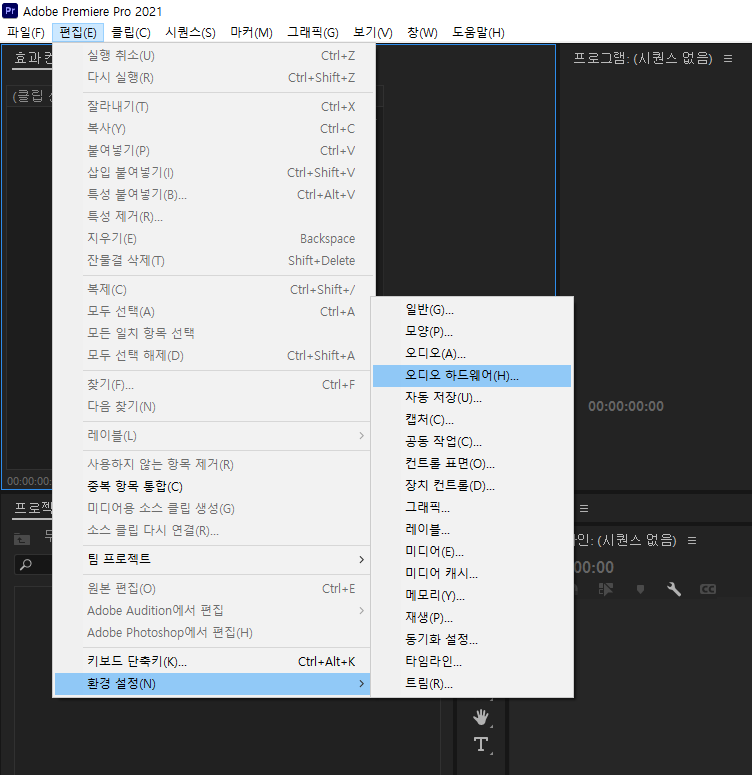Choose 동기화 설정... preferences

472,640
